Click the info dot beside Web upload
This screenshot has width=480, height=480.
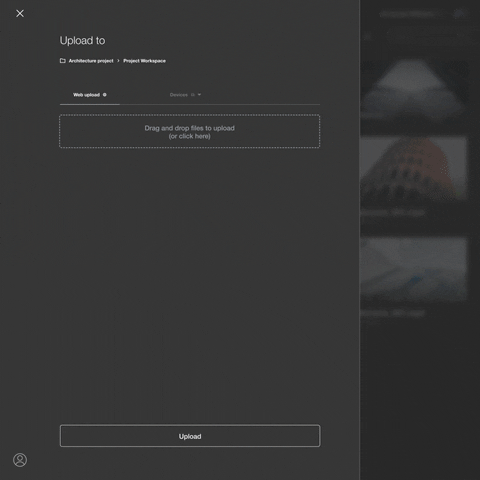[105, 95]
